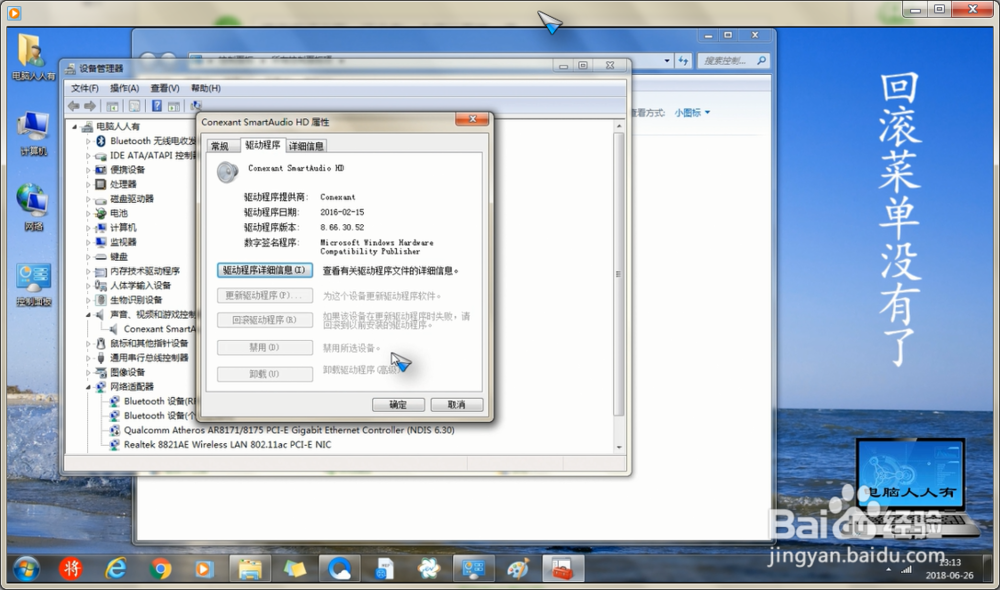1000x590 pixels.
Task: Open the yellow sticky notes taskbar icon
Action: click(294, 568)
